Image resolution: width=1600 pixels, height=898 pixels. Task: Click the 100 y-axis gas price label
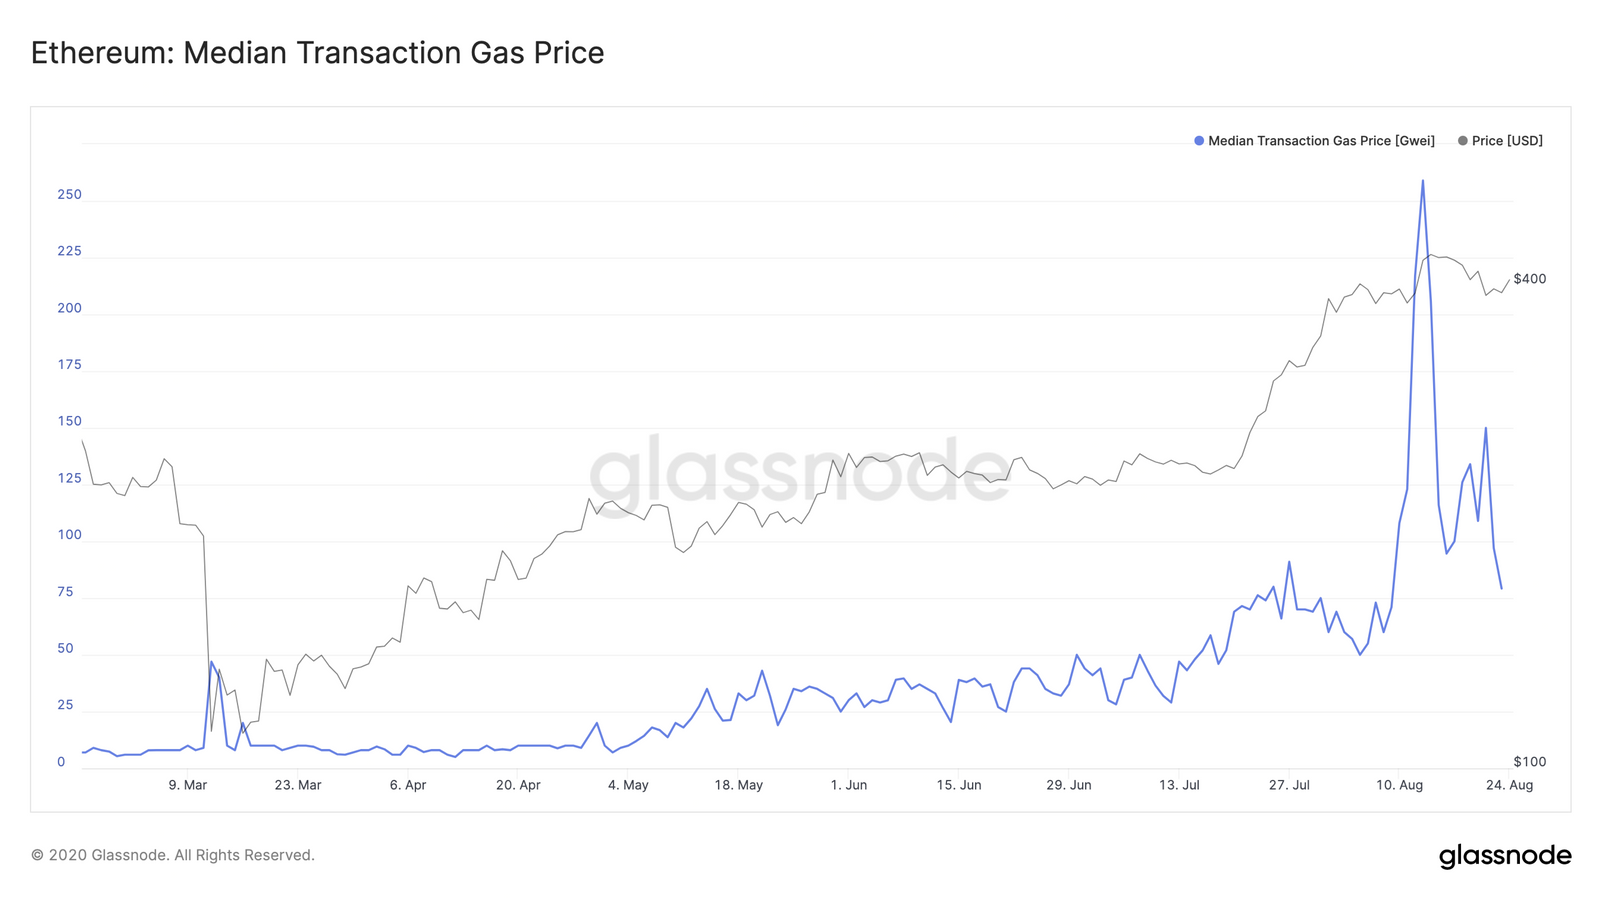[x=69, y=535]
